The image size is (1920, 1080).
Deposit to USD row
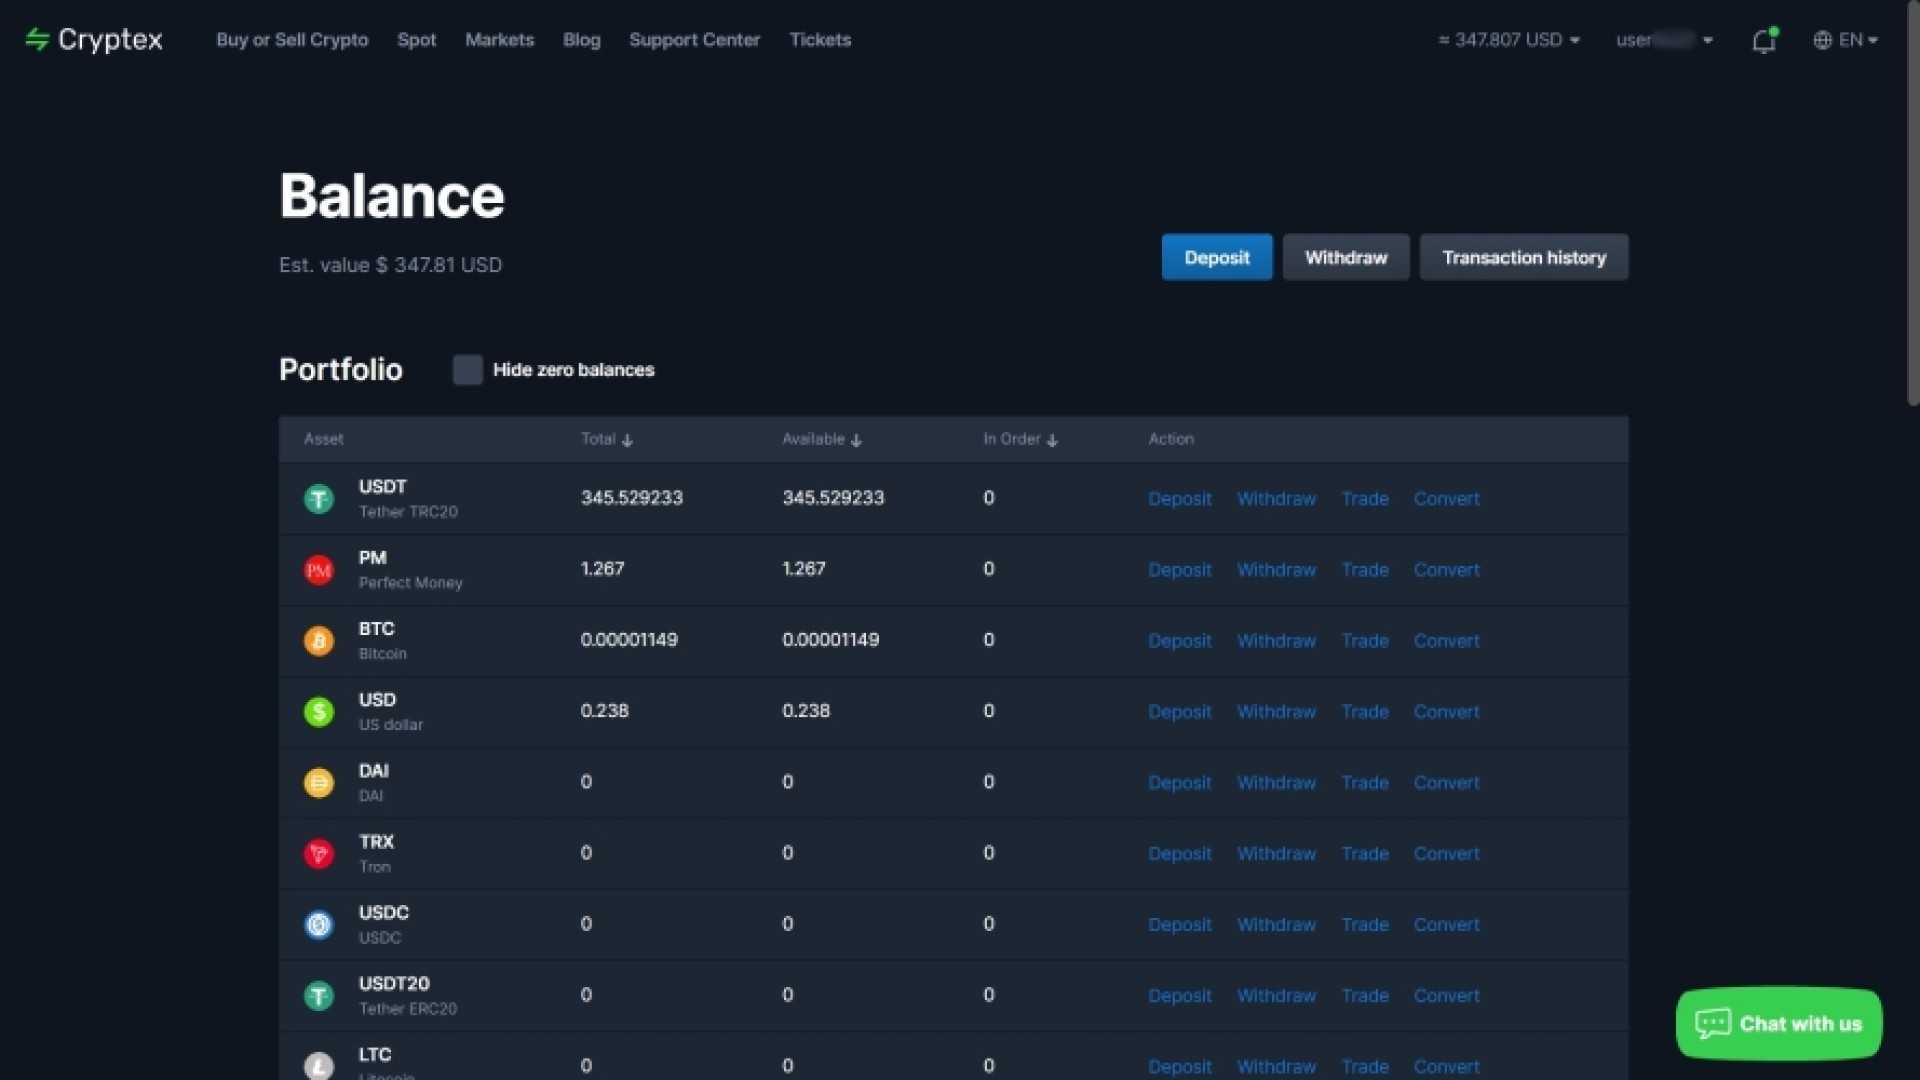click(x=1179, y=711)
